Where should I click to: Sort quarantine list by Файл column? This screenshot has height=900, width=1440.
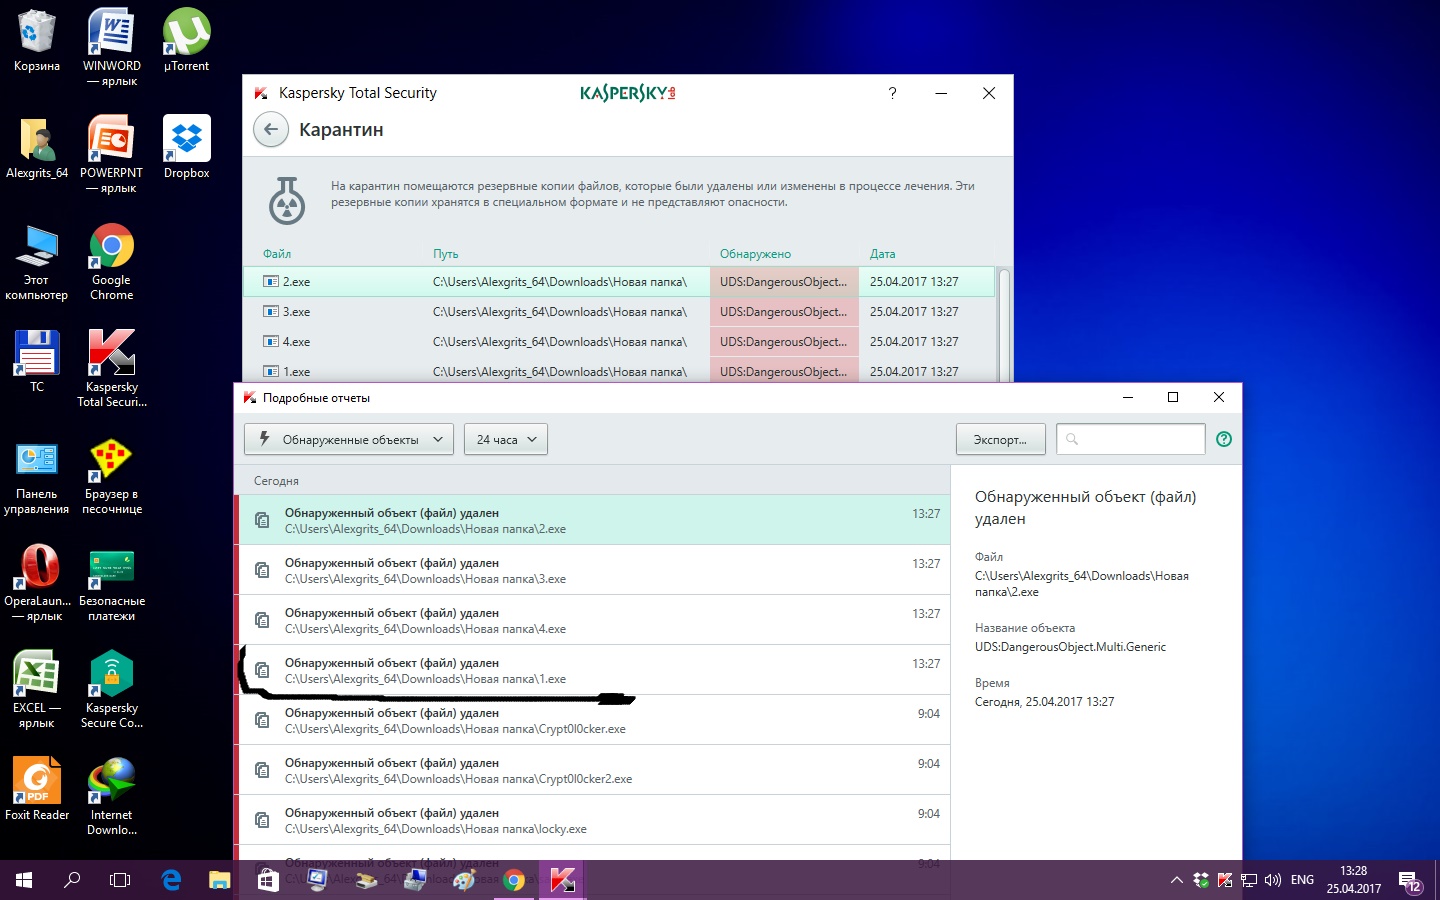277,254
